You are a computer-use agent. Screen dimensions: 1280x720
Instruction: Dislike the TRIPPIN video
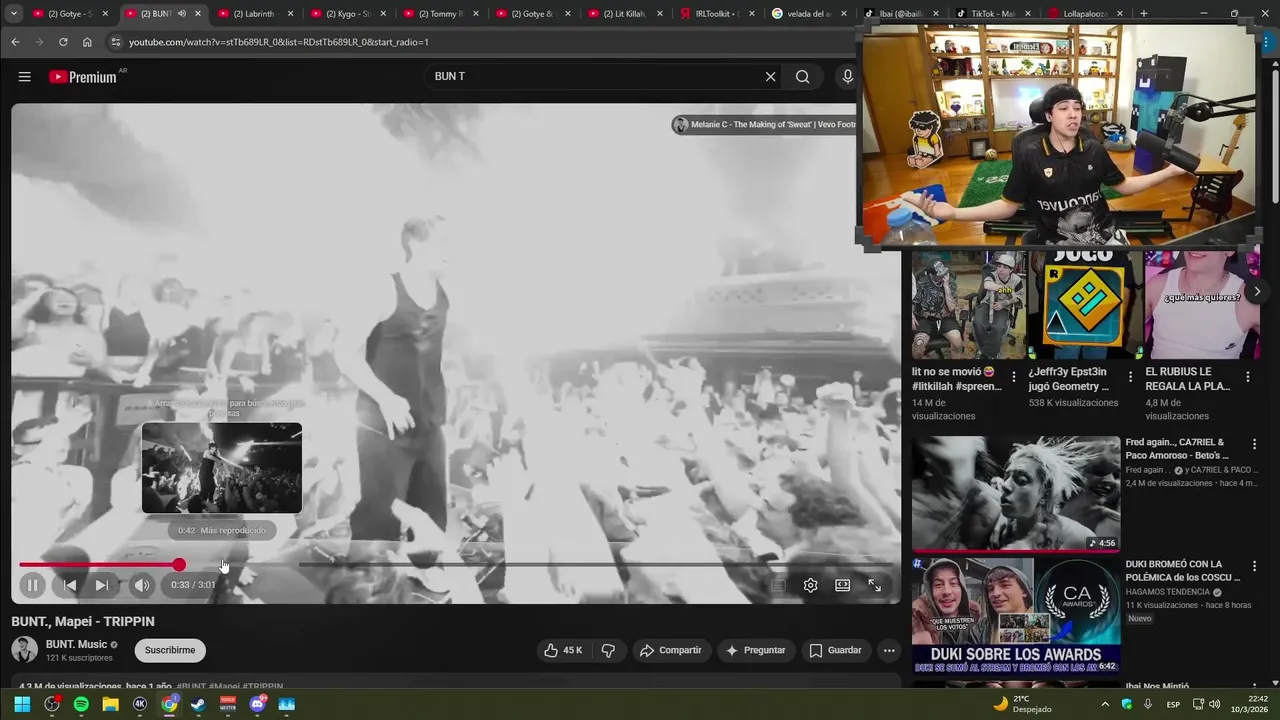pyautogui.click(x=608, y=650)
